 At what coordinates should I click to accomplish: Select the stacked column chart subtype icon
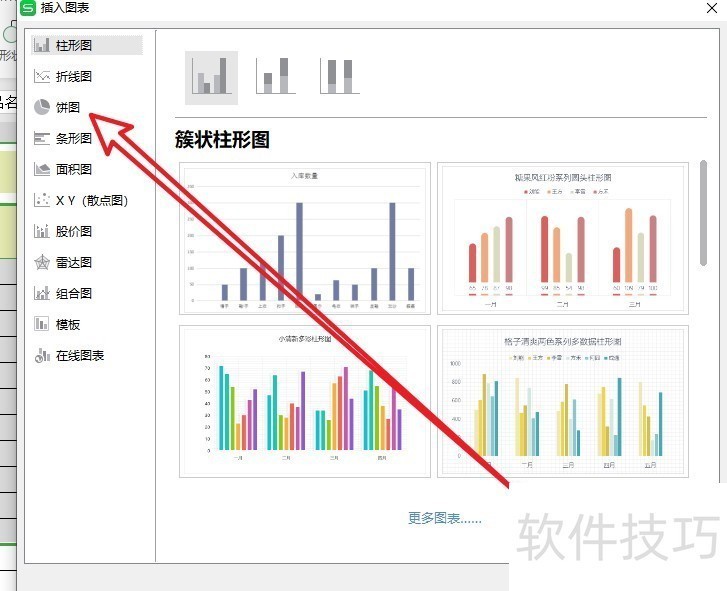click(x=275, y=77)
